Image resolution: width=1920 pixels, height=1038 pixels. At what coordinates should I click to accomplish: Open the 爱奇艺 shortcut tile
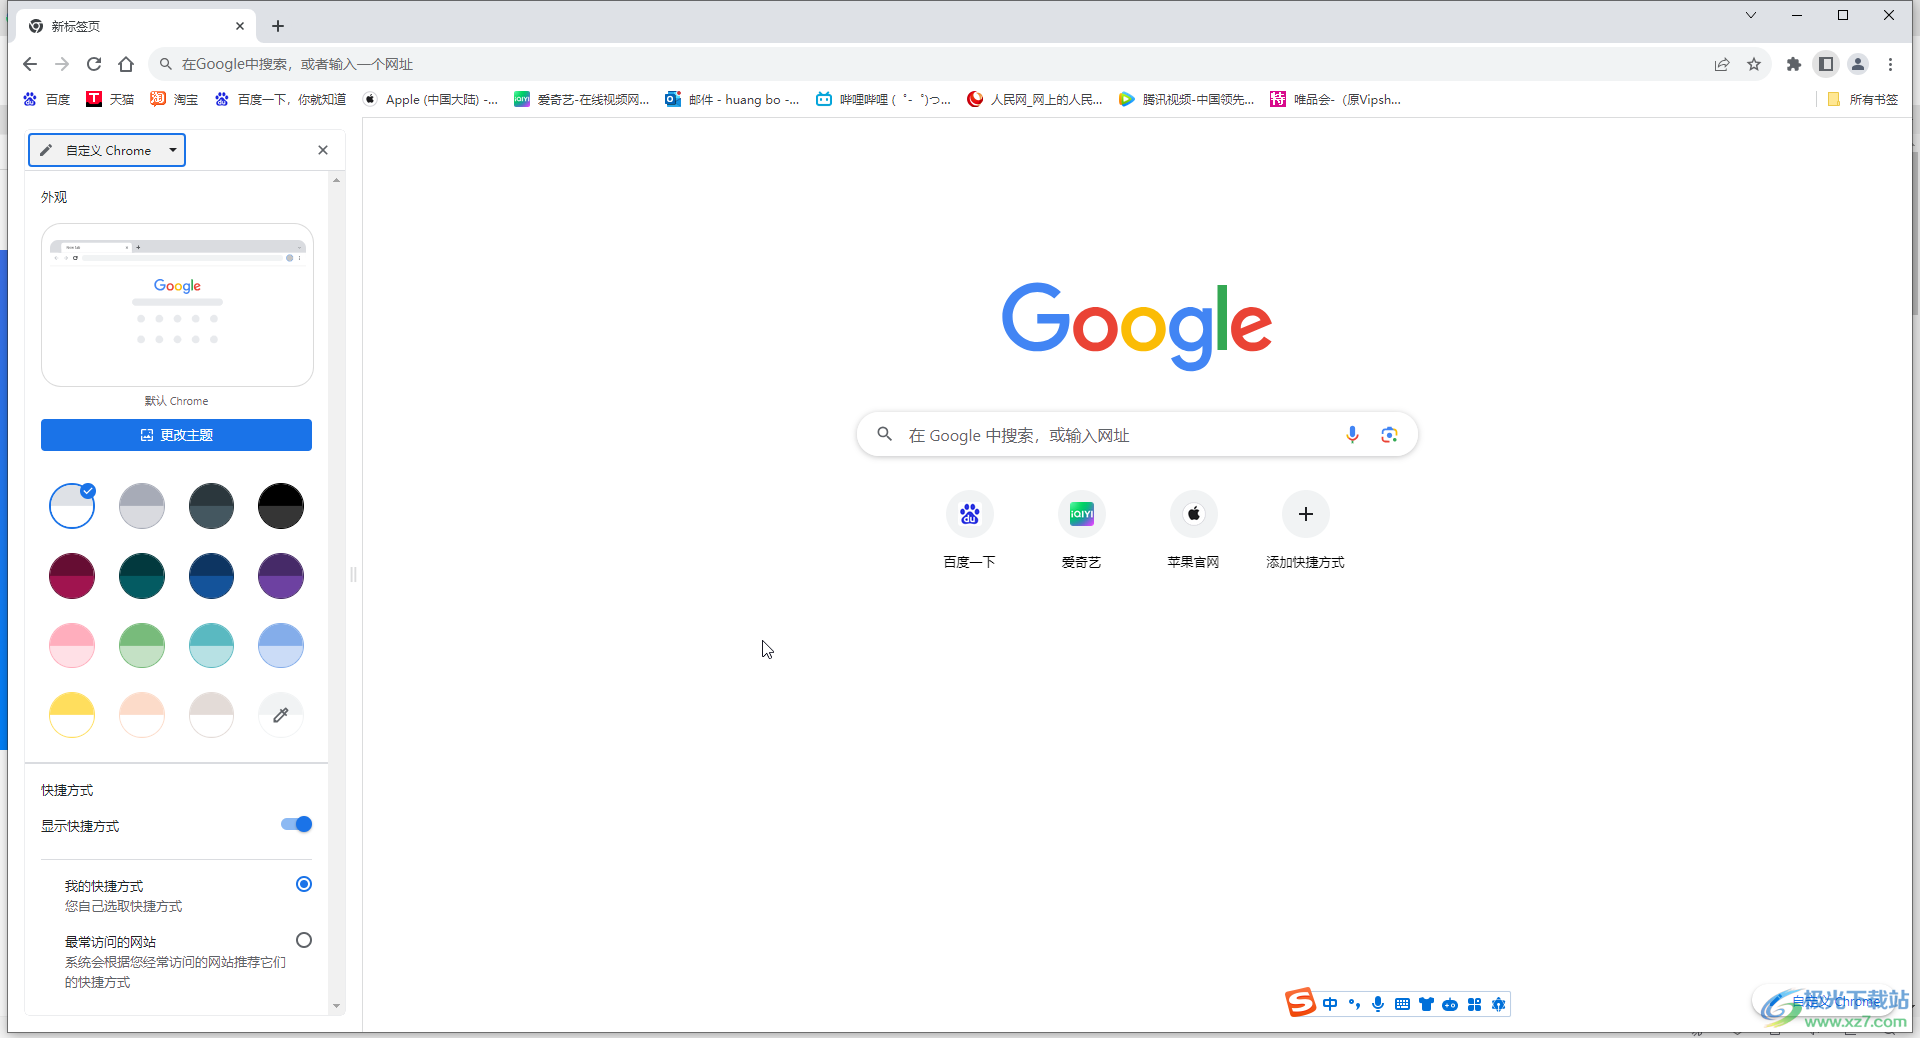point(1081,531)
